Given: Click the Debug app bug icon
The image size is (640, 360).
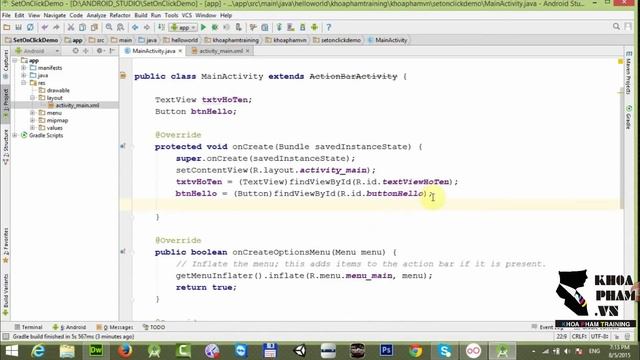Looking at the screenshot, I should 215,27.
